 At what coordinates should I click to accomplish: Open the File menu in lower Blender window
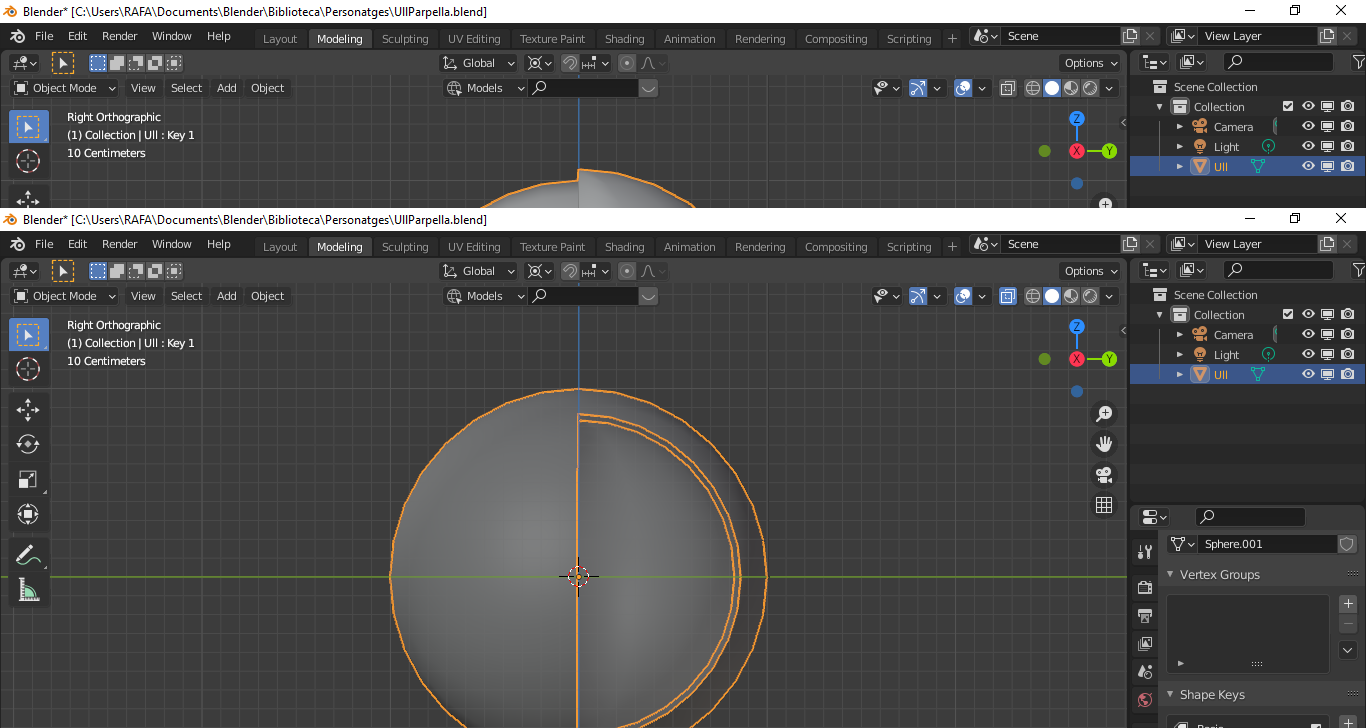point(44,244)
